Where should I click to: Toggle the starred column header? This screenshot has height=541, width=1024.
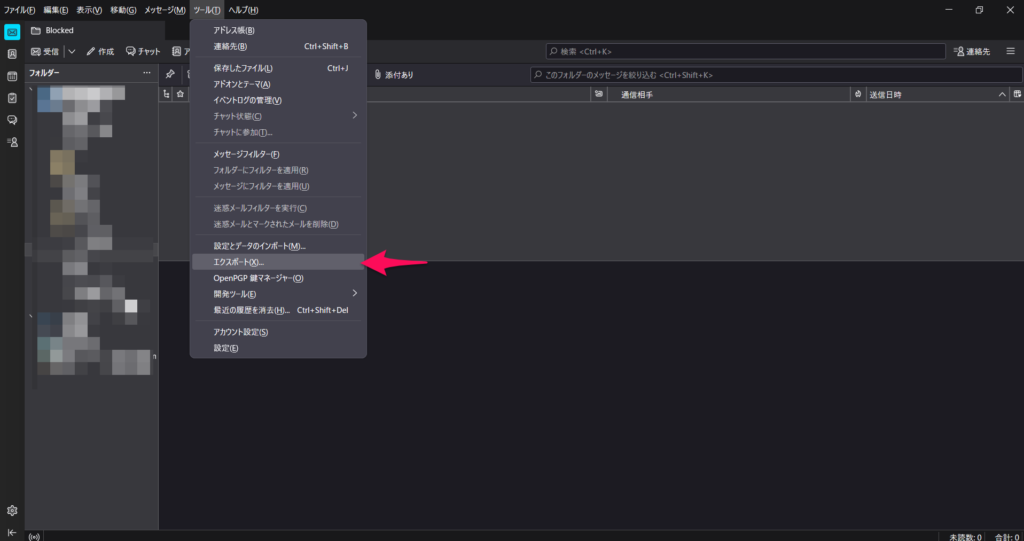[x=180, y=94]
